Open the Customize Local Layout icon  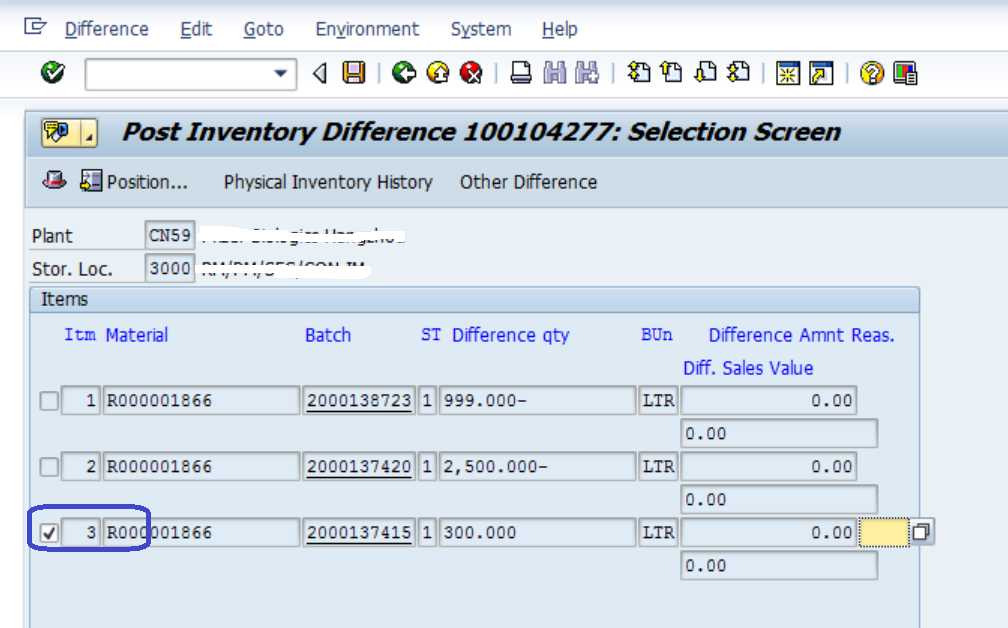905,73
